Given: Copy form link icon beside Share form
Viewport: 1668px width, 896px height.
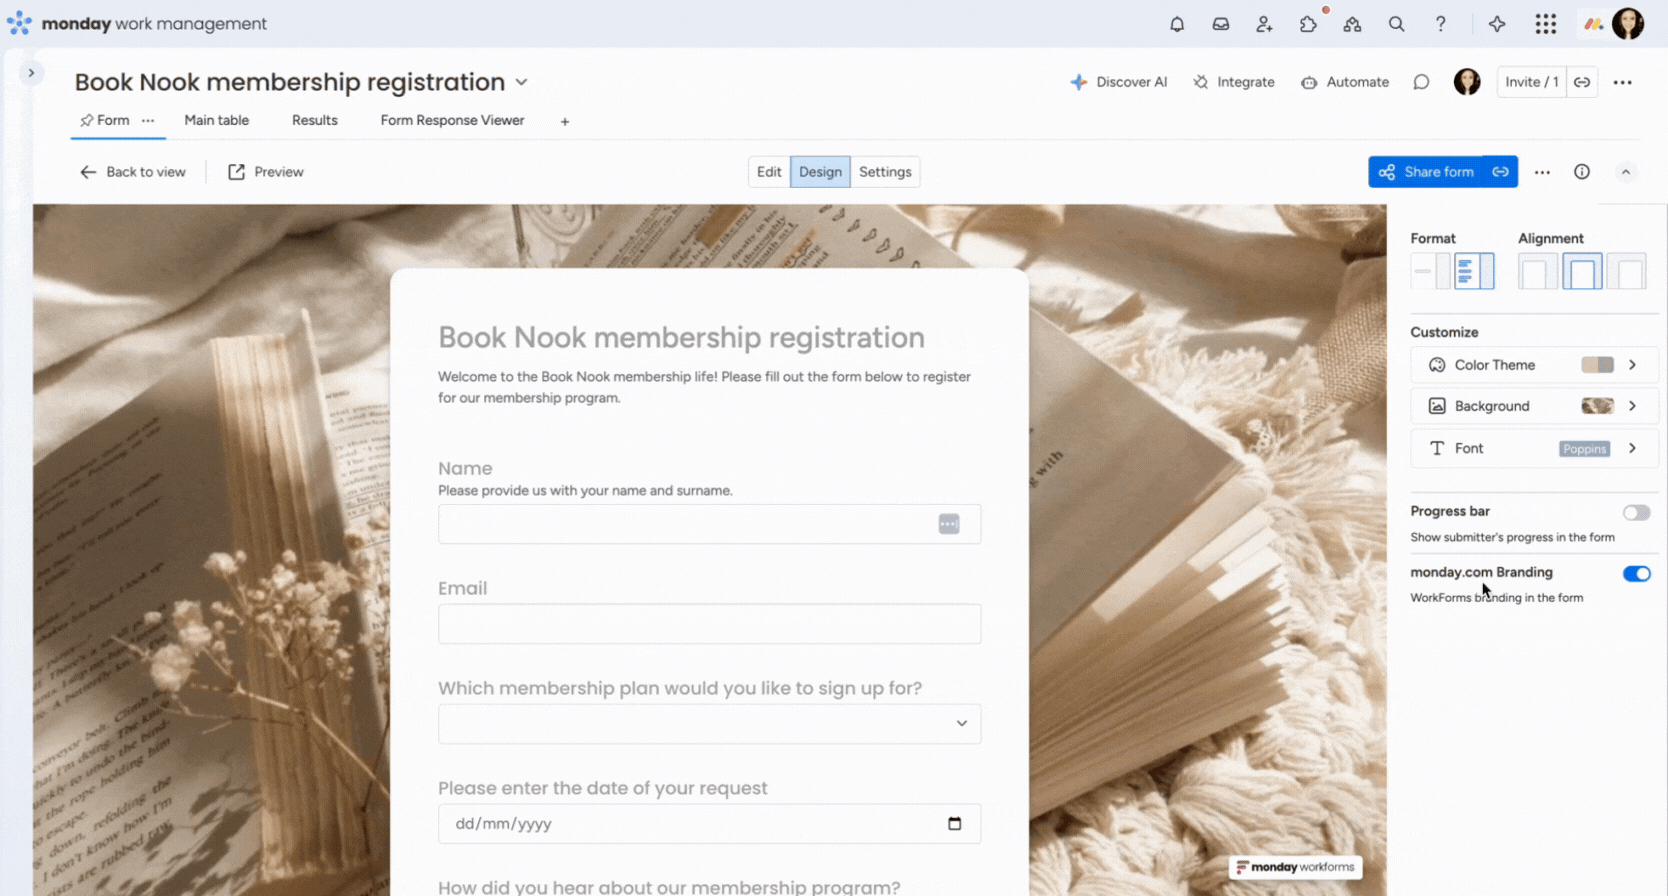Looking at the screenshot, I should point(1501,172).
